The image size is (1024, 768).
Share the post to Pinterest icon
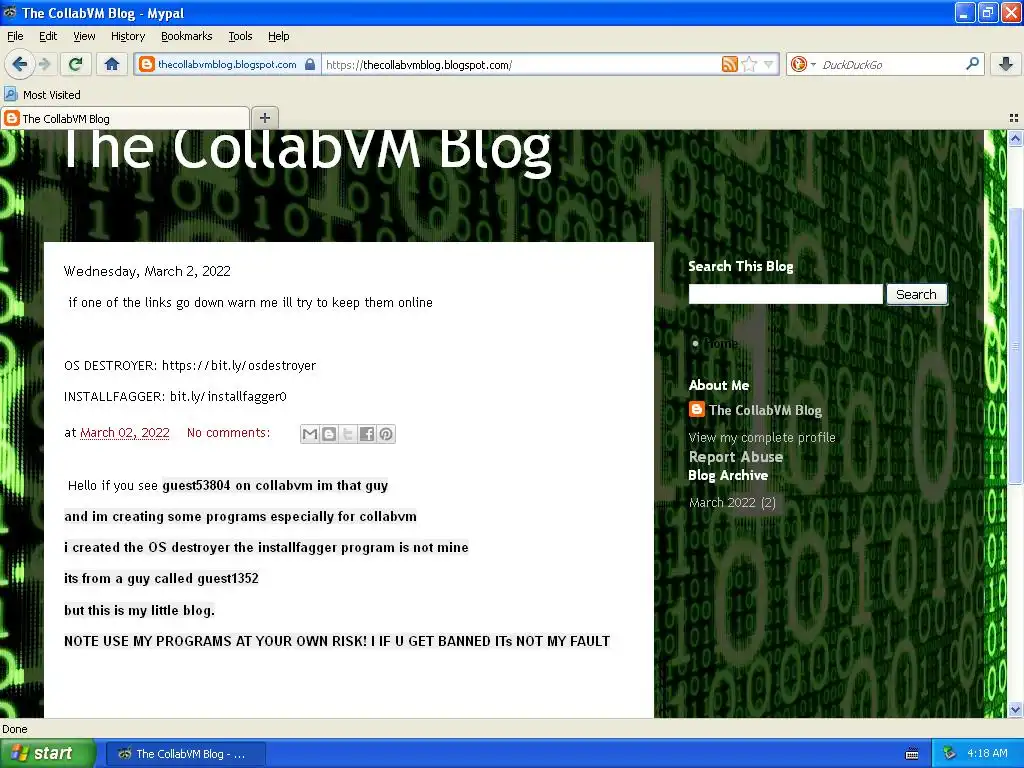pyautogui.click(x=386, y=434)
